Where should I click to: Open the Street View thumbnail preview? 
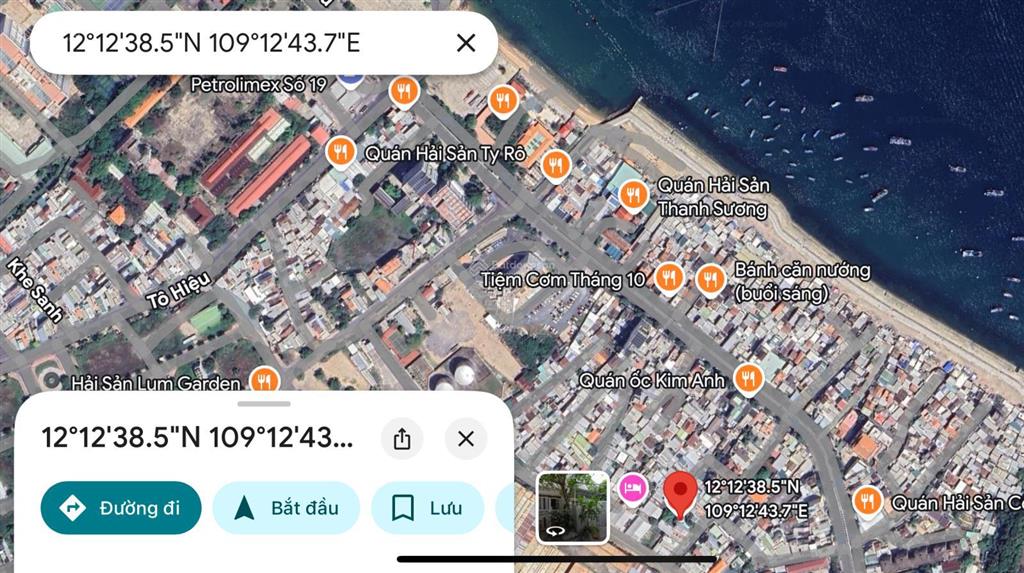572,507
